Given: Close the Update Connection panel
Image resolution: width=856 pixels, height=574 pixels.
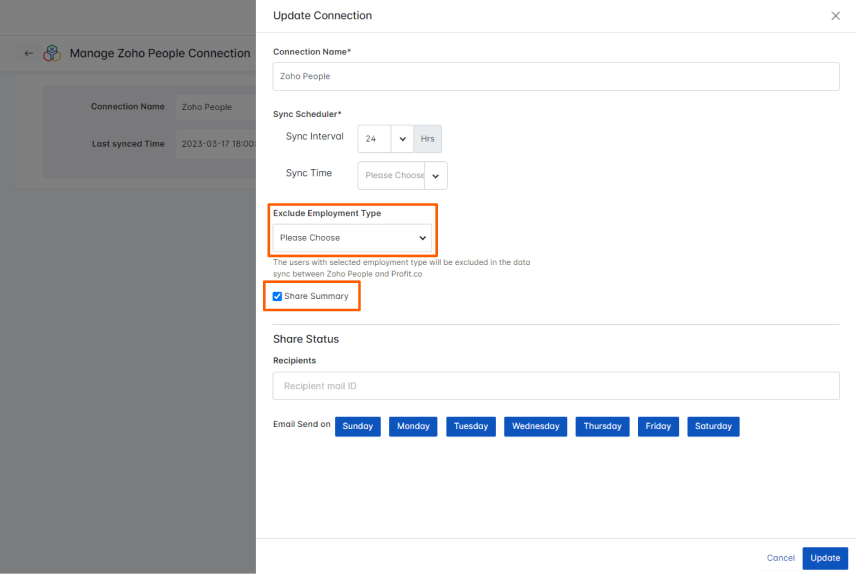Looking at the screenshot, I should (835, 16).
